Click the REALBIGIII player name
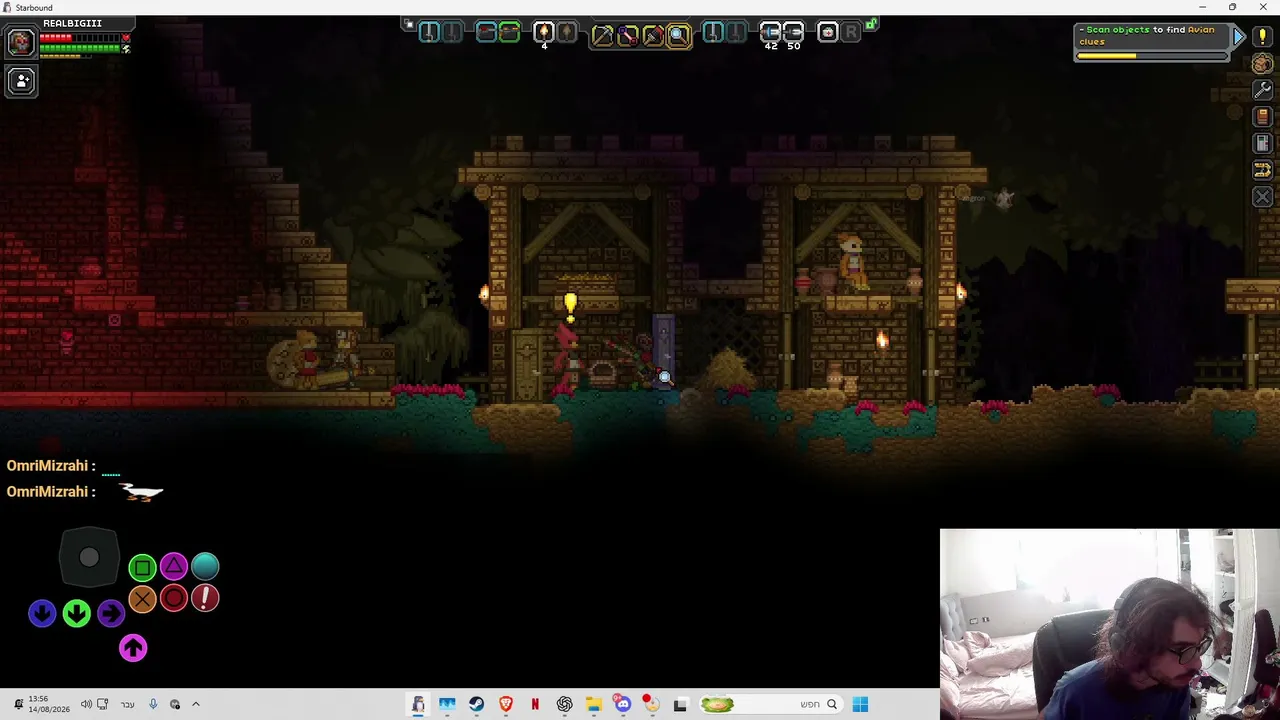1280x720 pixels. pos(72,23)
